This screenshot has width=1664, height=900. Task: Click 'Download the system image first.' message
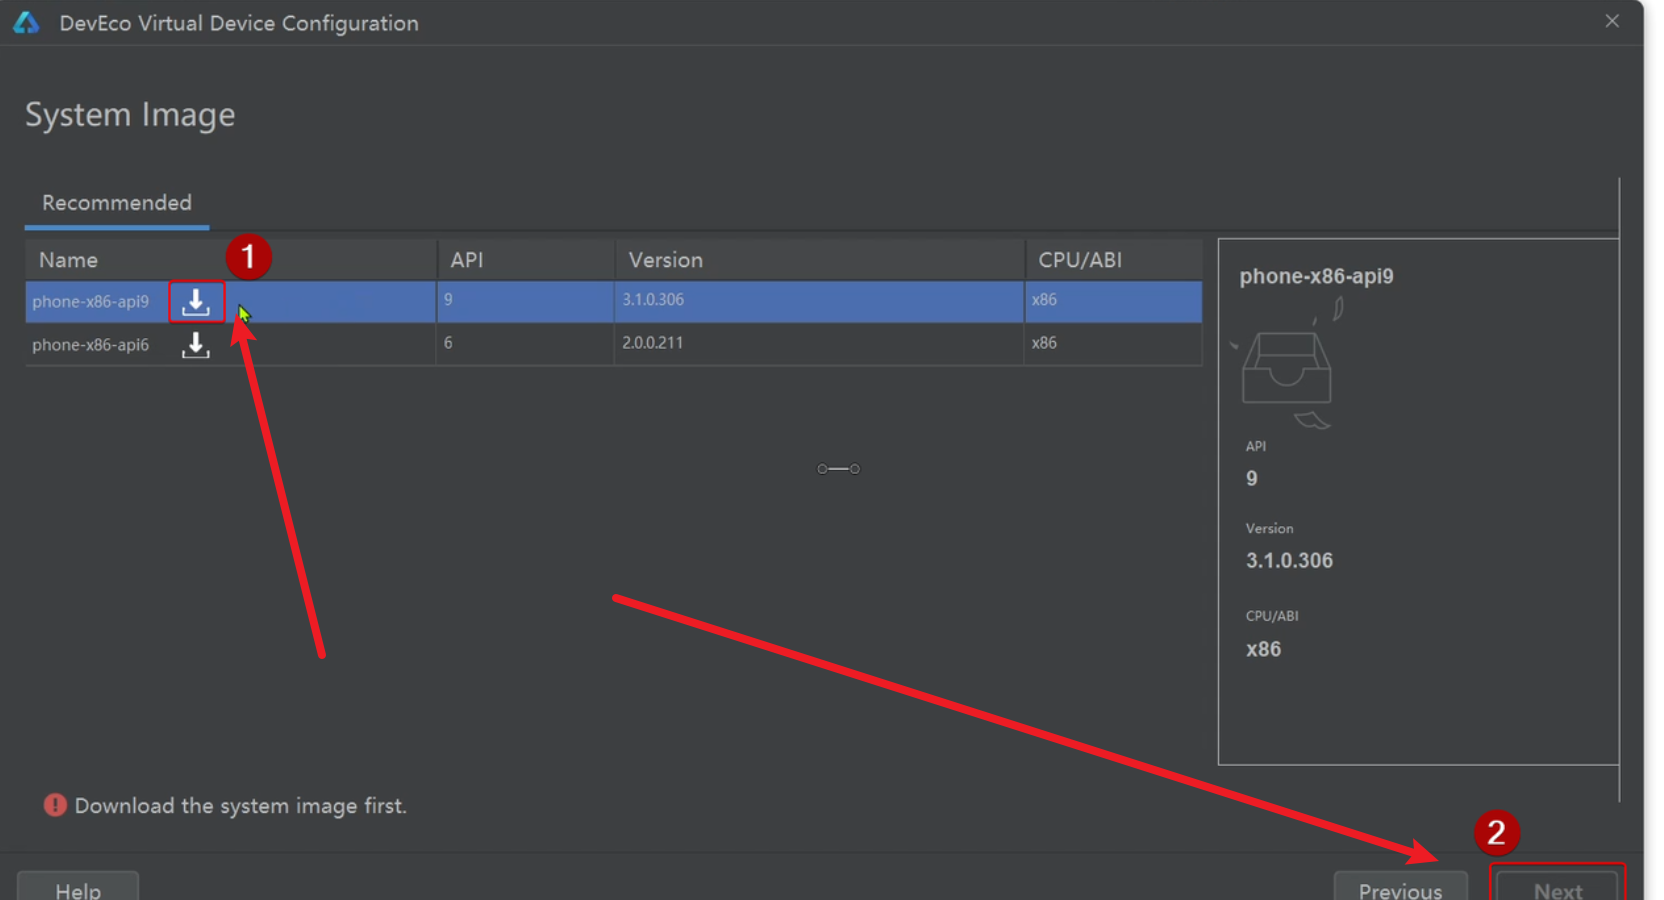241,806
